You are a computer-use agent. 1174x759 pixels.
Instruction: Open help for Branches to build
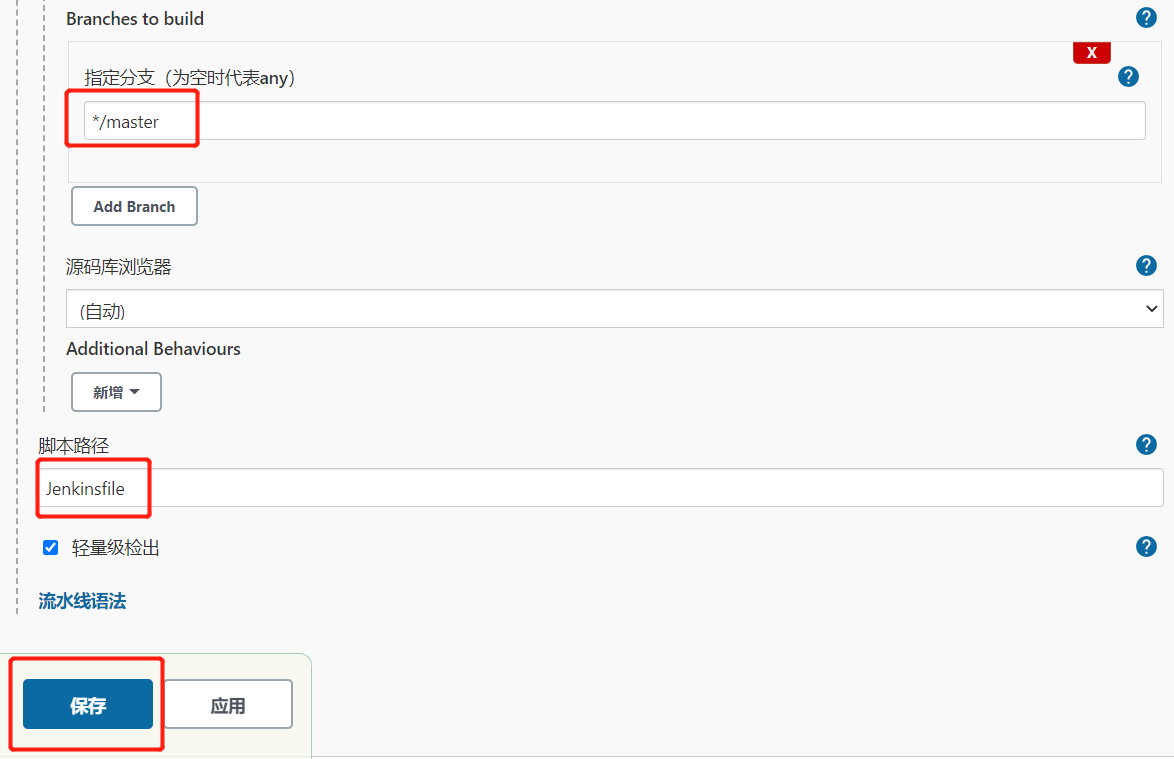click(x=1146, y=18)
